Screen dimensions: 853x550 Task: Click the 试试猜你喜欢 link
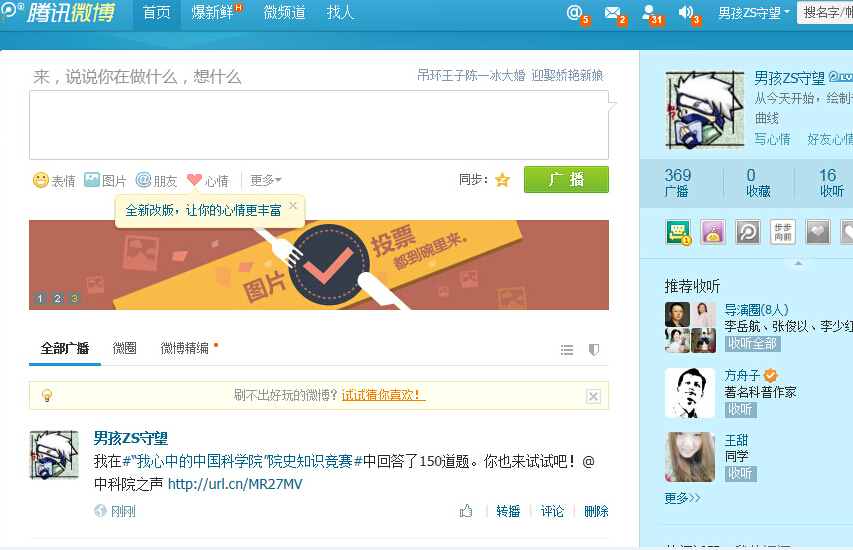383,395
